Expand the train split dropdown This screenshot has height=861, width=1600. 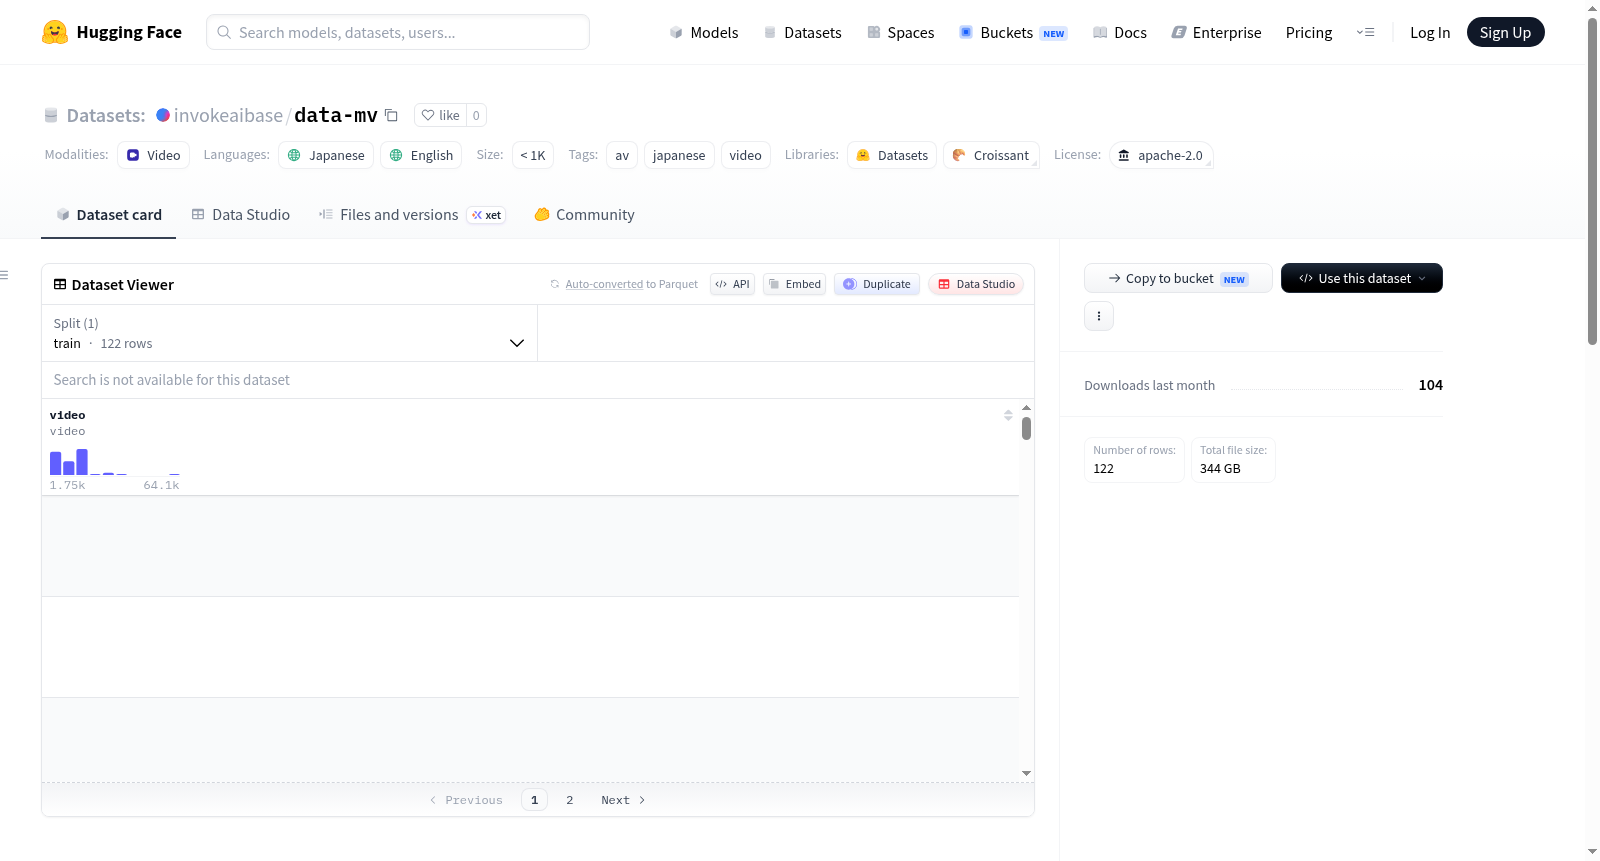[x=289, y=333]
